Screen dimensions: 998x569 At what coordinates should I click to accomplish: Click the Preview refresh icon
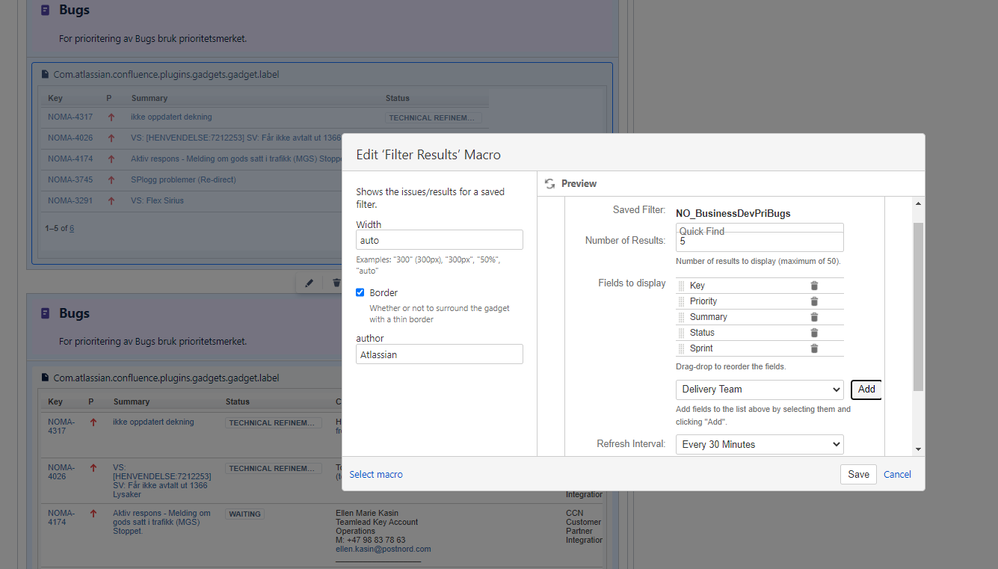coord(550,184)
